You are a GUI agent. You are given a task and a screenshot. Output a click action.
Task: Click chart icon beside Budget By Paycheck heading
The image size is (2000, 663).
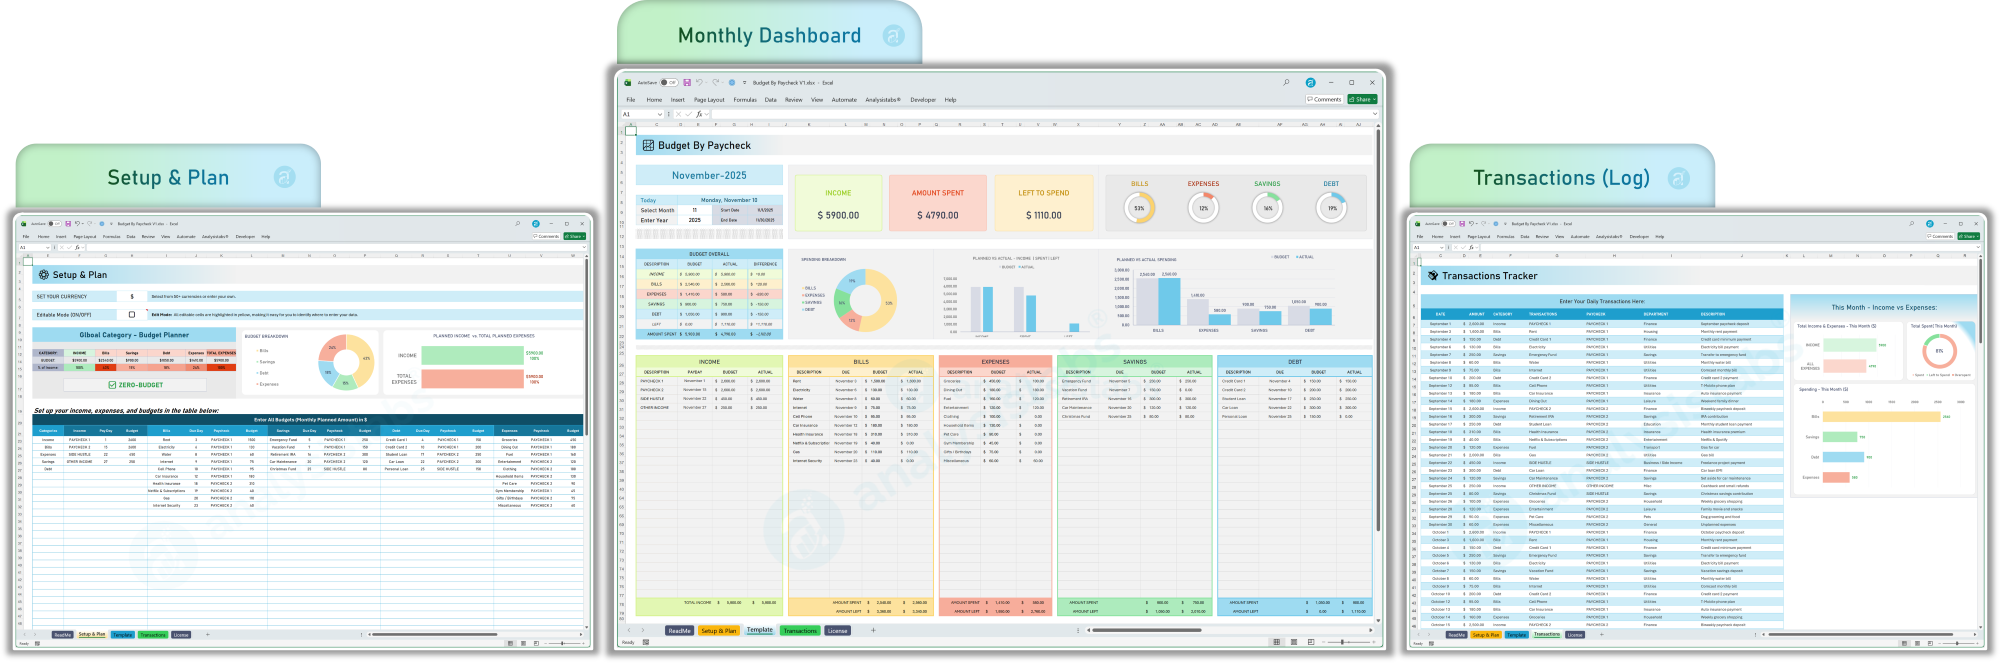tap(648, 145)
